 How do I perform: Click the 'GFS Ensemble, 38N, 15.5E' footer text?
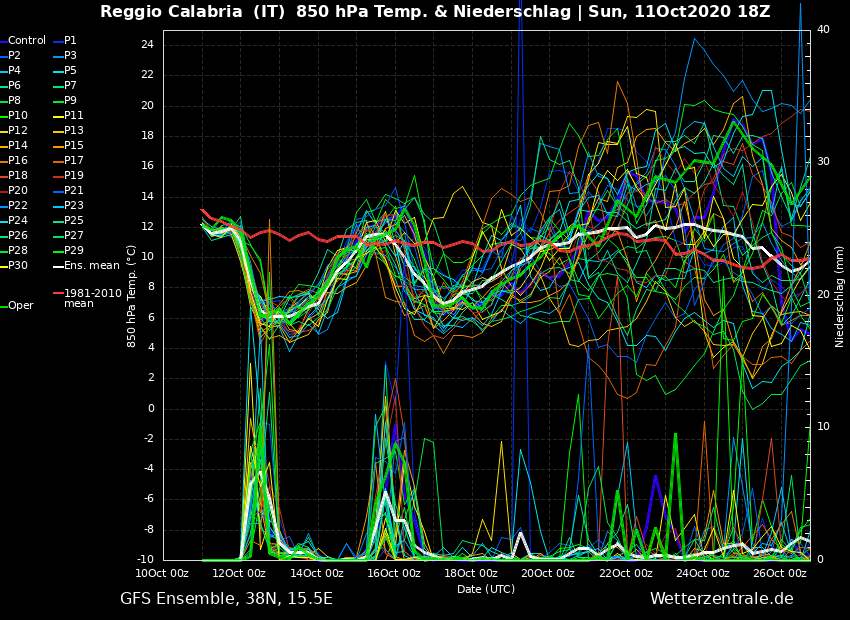tap(226, 599)
